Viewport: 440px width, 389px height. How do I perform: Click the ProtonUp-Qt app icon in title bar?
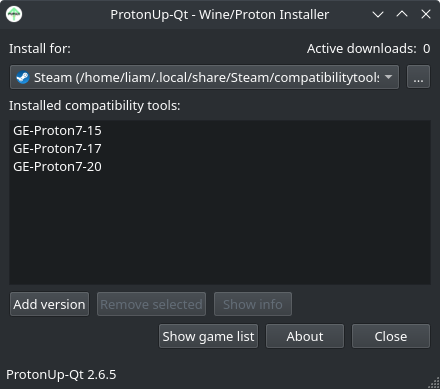(14, 14)
